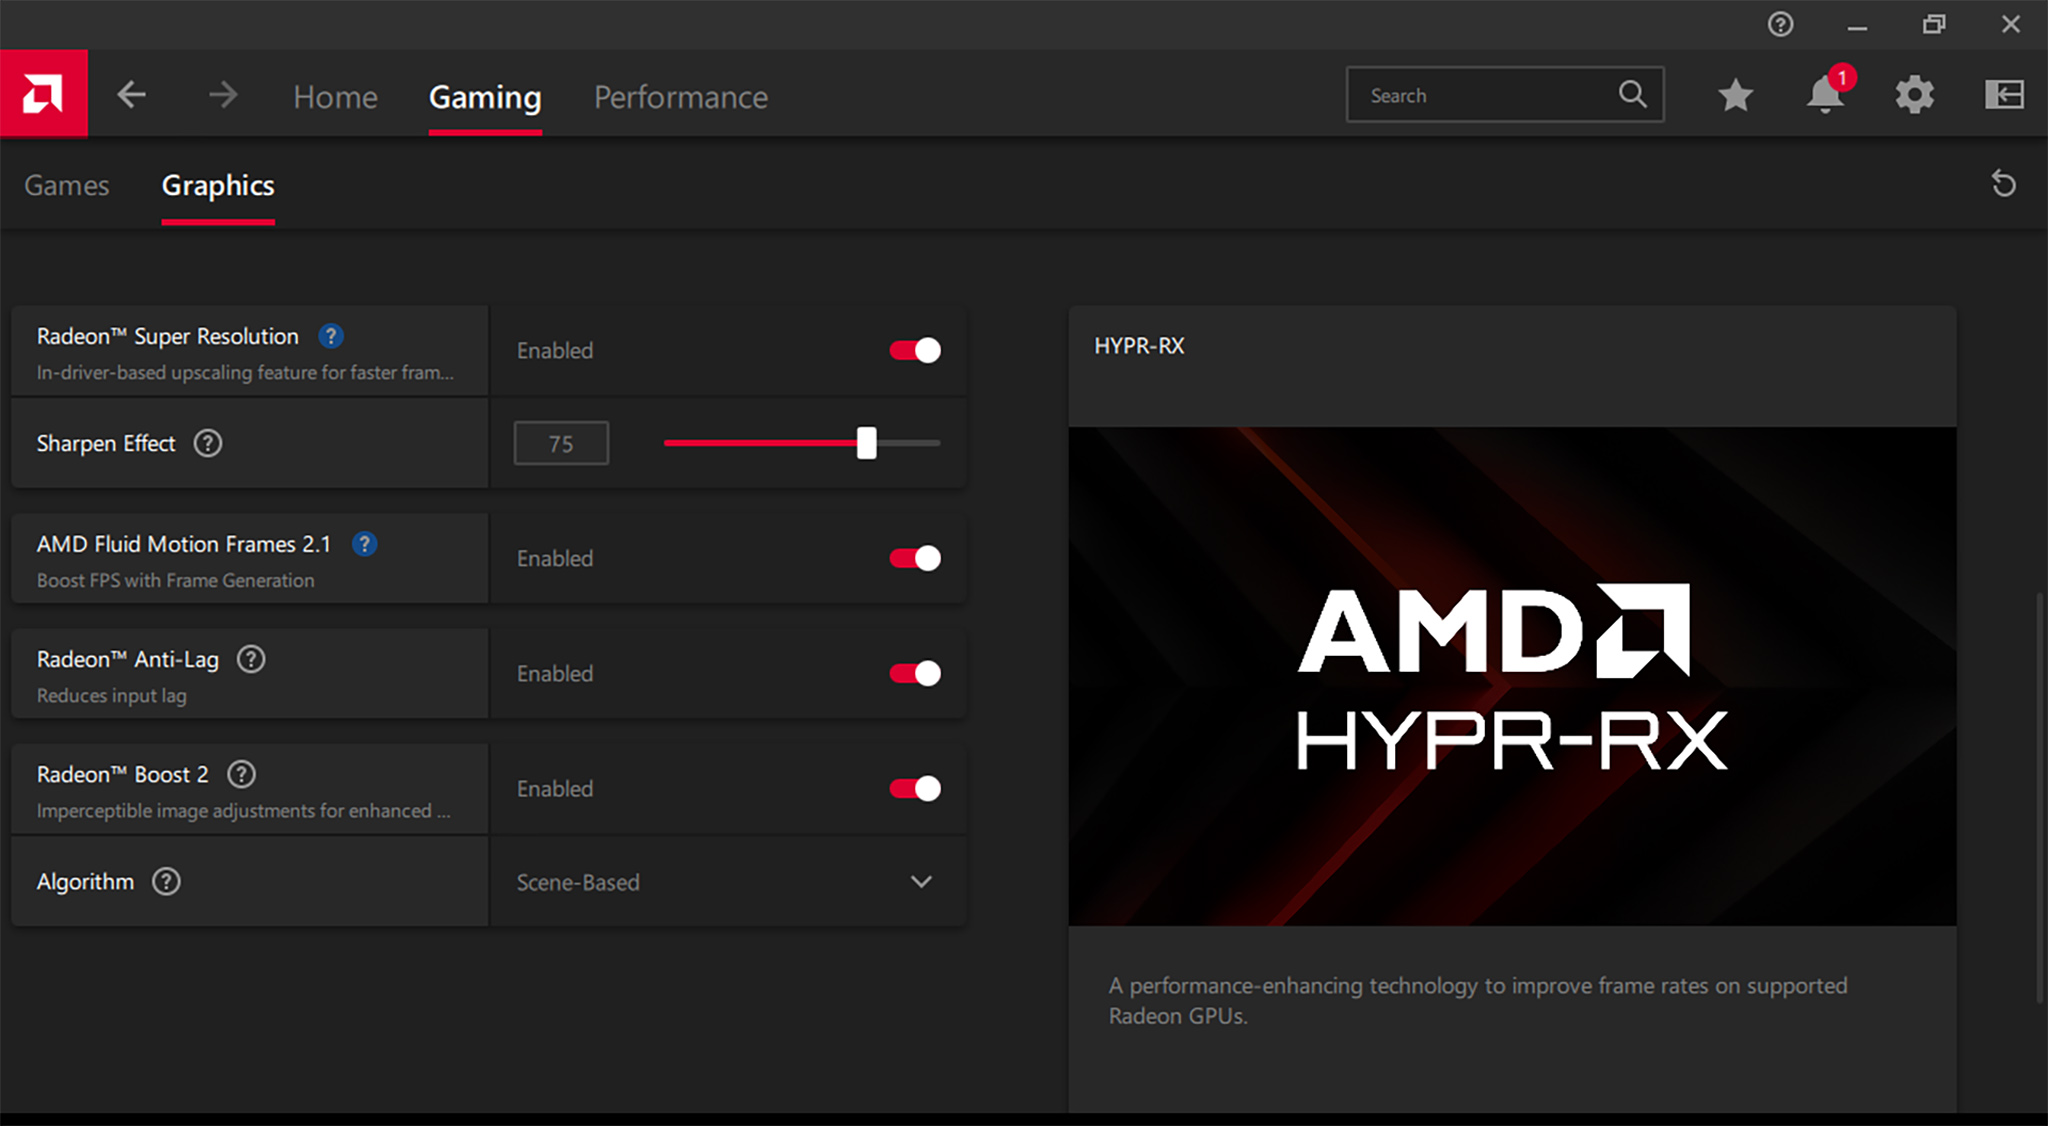
Task: Click the back navigation arrow
Action: 132,94
